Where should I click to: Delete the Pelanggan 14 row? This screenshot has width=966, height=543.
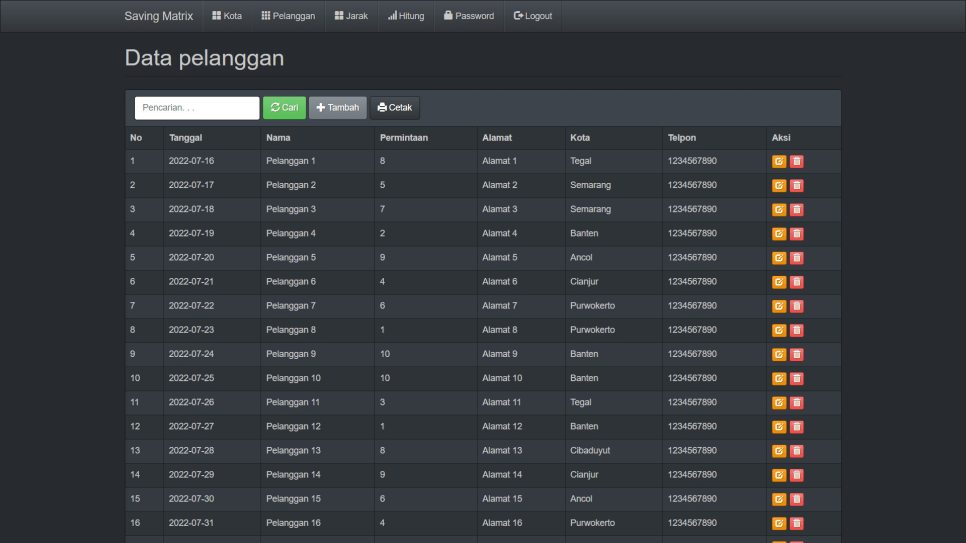click(797, 475)
